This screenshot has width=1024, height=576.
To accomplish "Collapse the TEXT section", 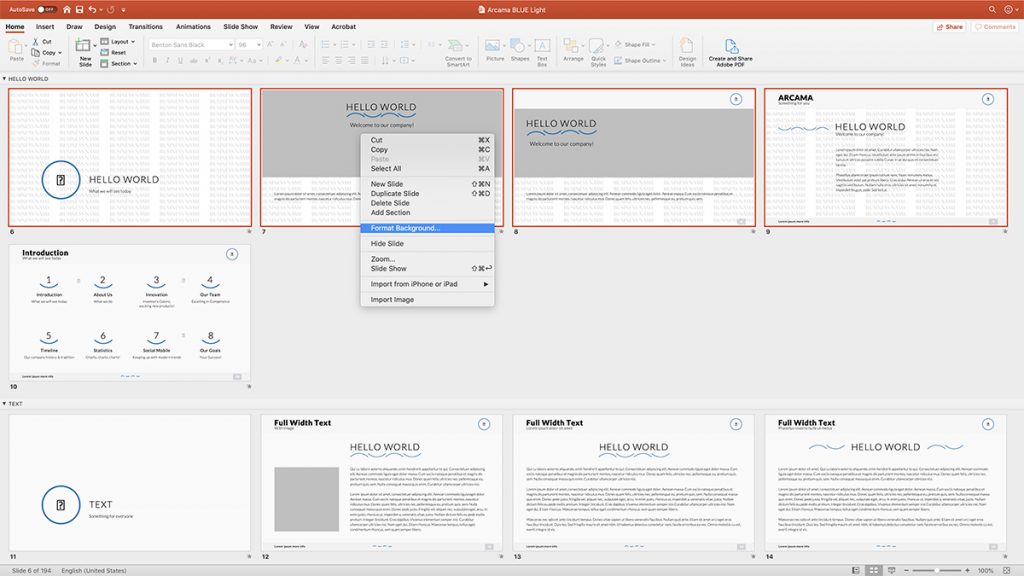I will coord(4,403).
